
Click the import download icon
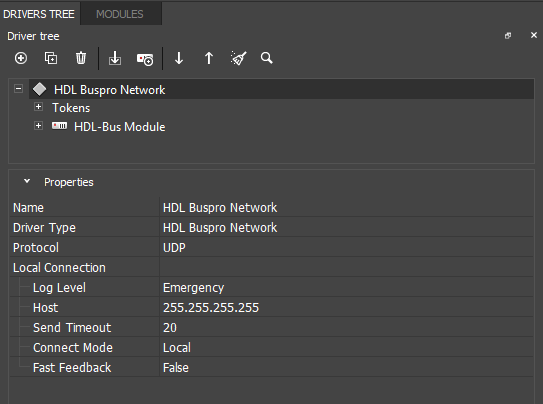pyautogui.click(x=115, y=58)
